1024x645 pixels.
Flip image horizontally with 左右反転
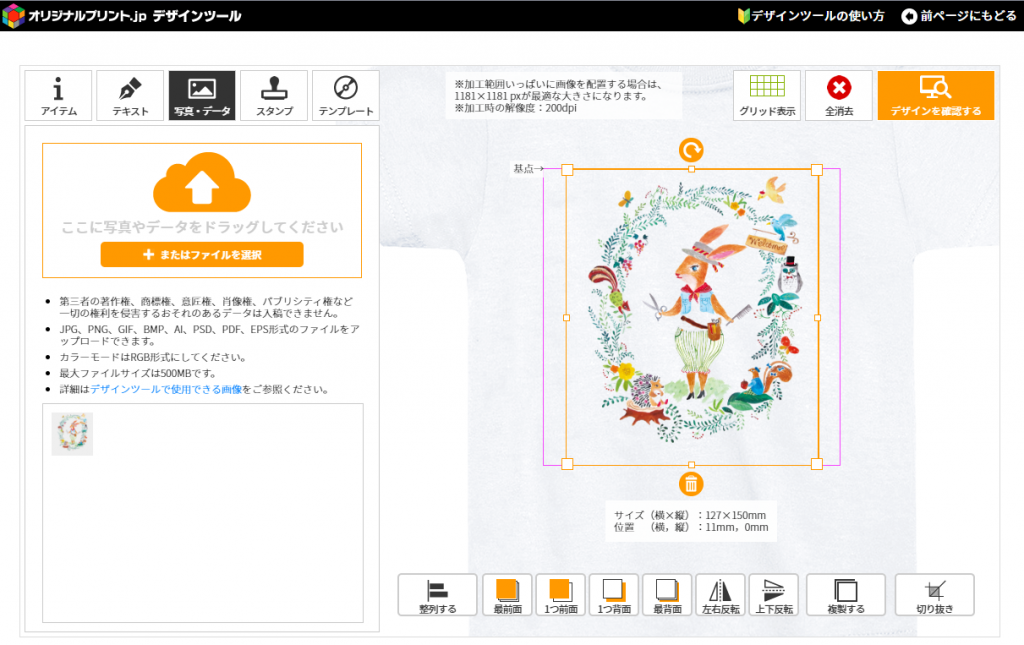point(720,595)
